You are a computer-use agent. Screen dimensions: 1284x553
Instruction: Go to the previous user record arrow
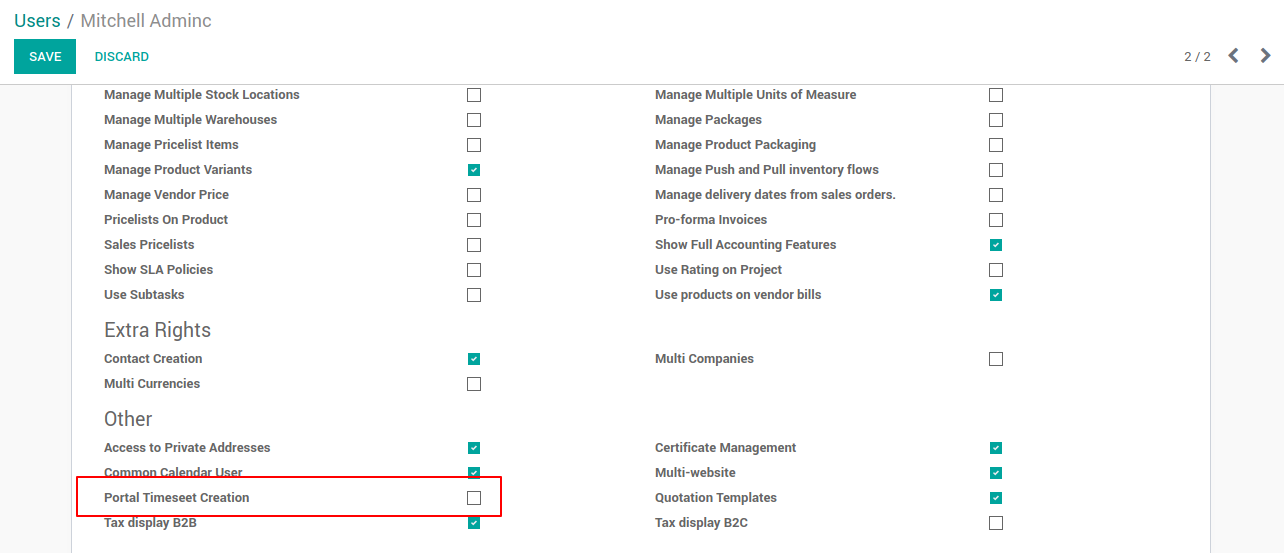(x=1234, y=56)
